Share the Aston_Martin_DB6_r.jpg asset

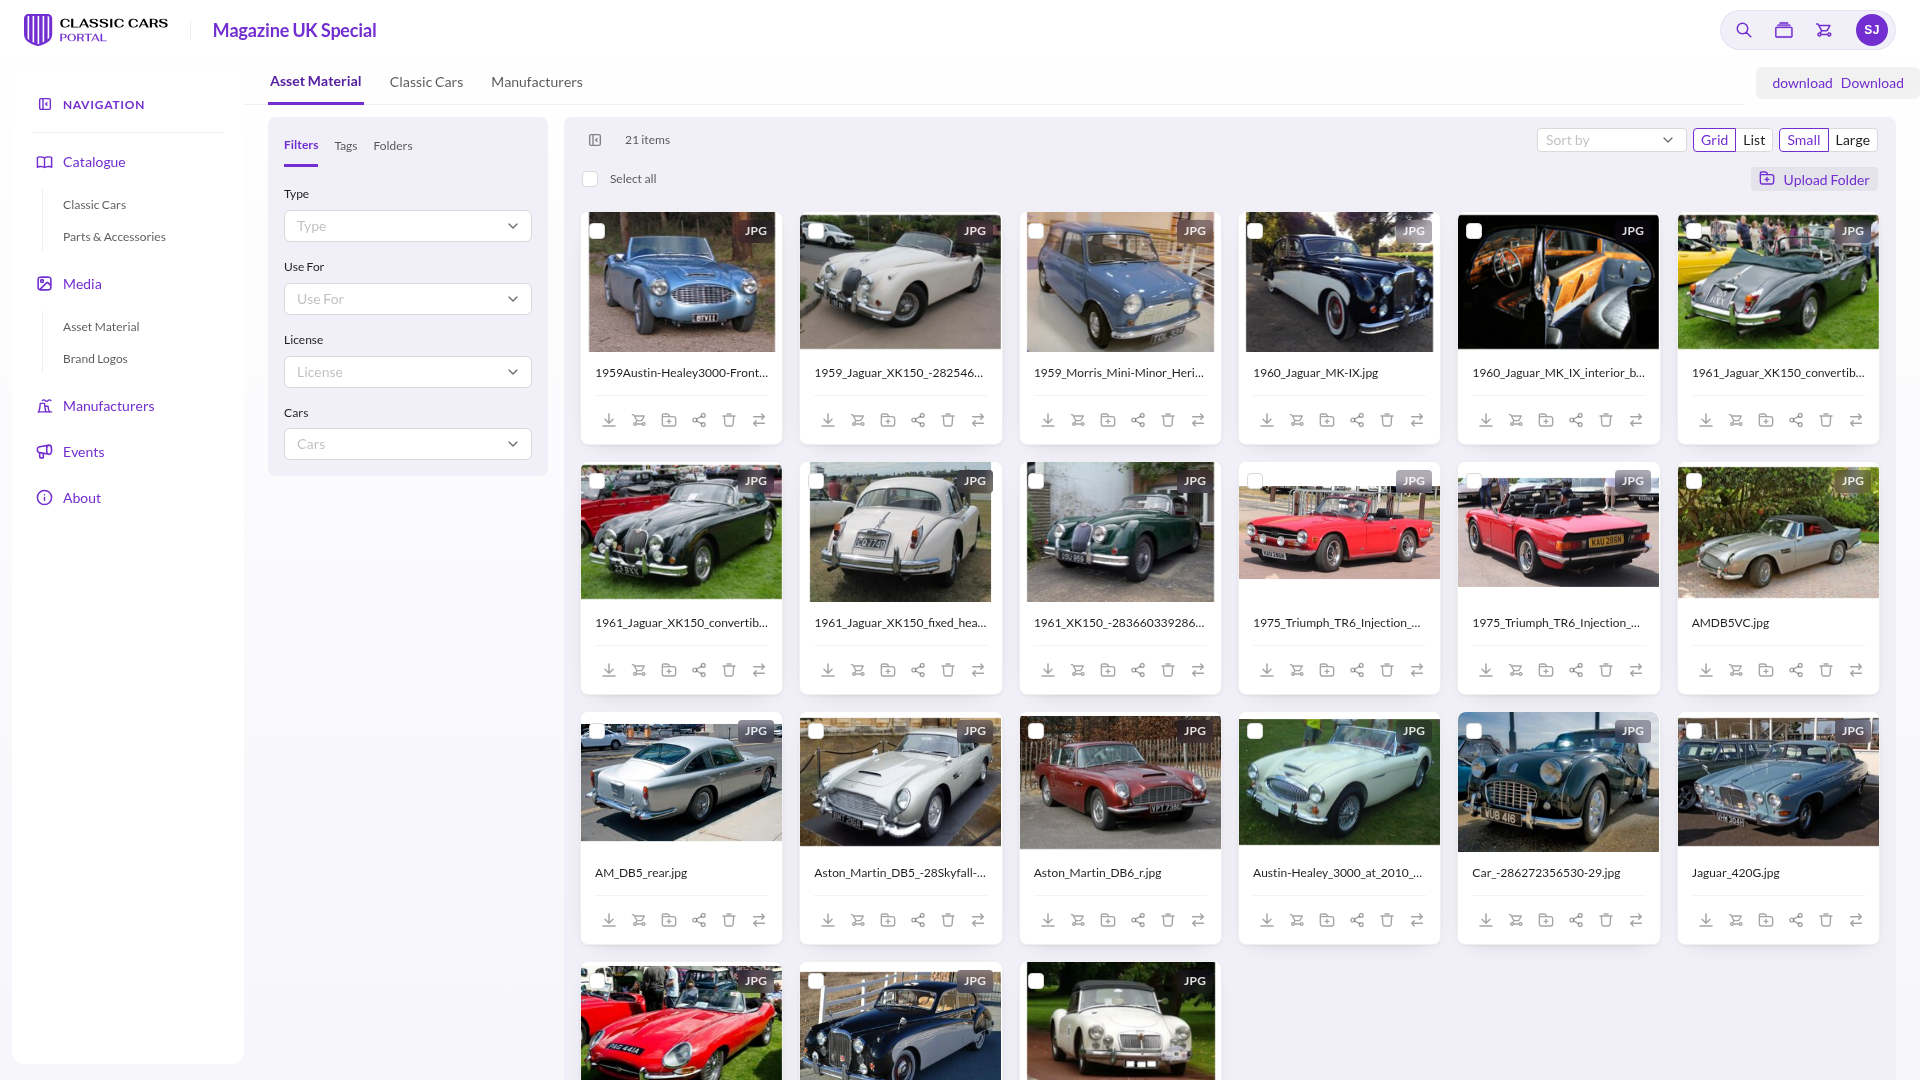[x=1138, y=920]
